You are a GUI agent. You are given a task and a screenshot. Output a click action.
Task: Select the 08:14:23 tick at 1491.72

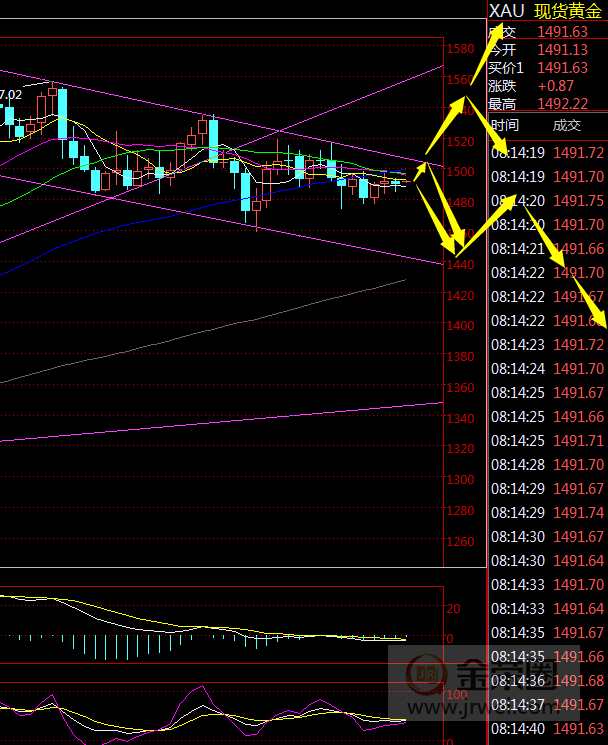(x=548, y=345)
